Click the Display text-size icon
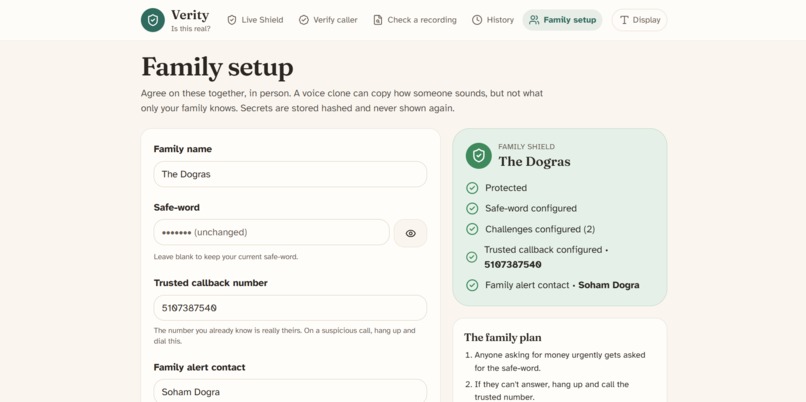806x402 pixels. coord(624,20)
